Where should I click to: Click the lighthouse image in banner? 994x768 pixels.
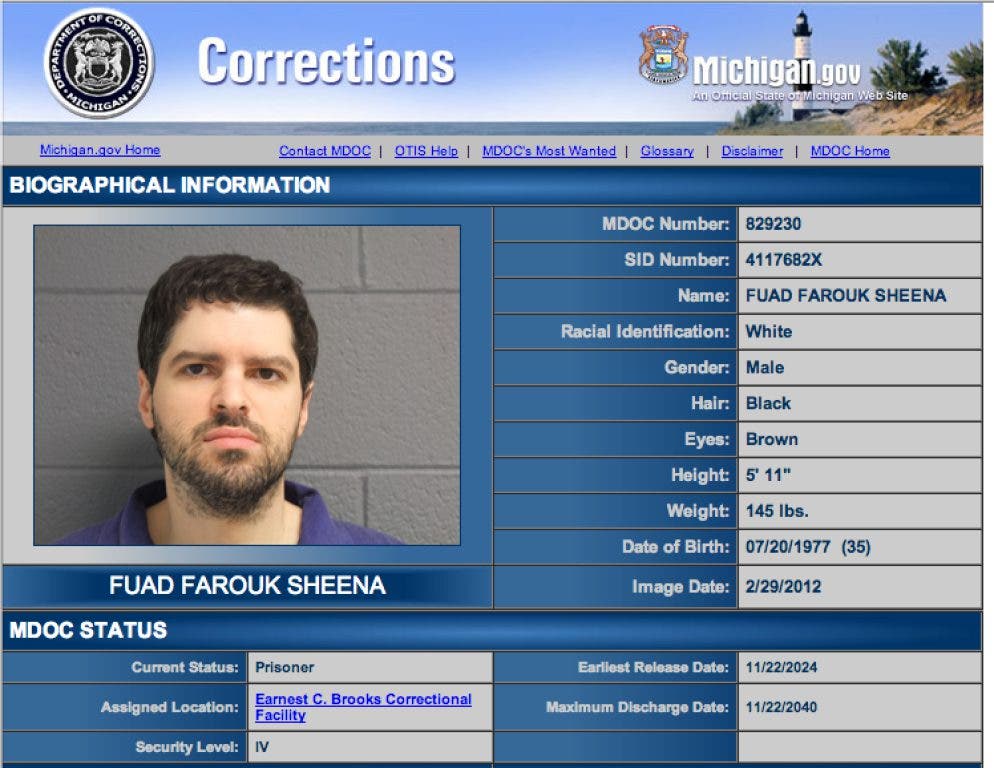(x=802, y=65)
